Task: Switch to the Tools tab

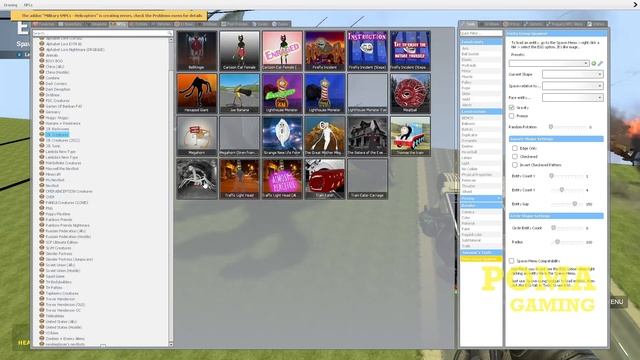Action: coord(468,24)
